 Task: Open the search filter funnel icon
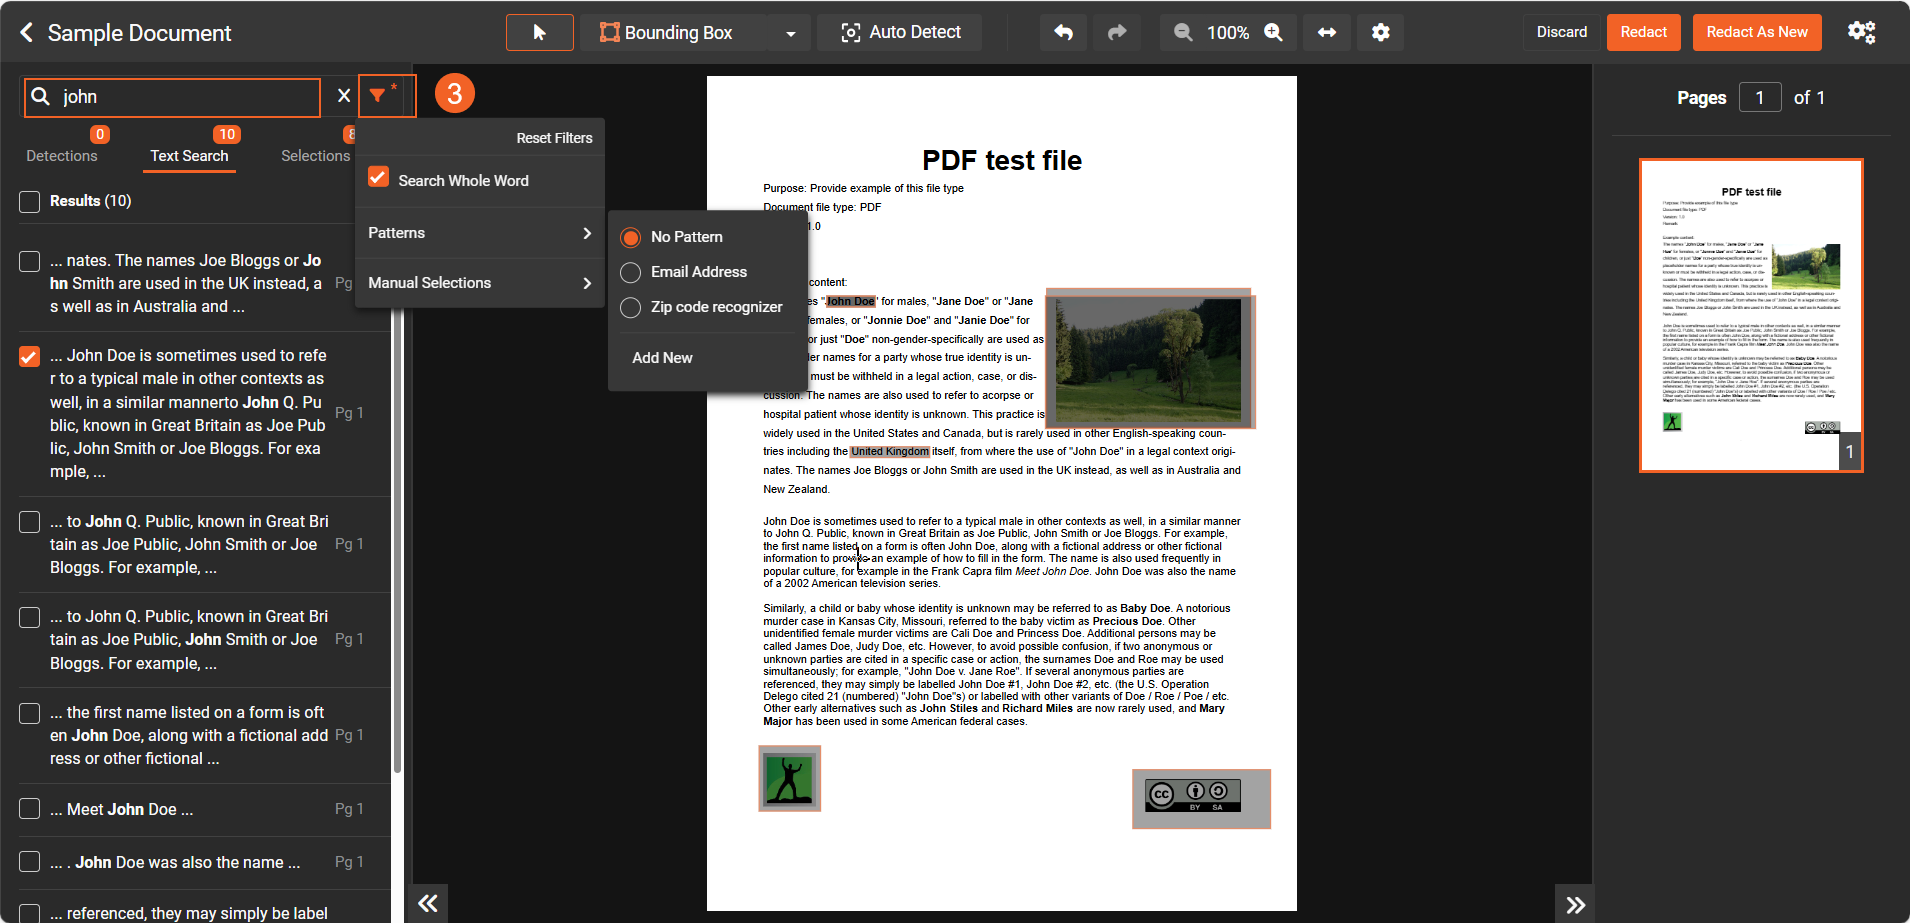click(378, 96)
